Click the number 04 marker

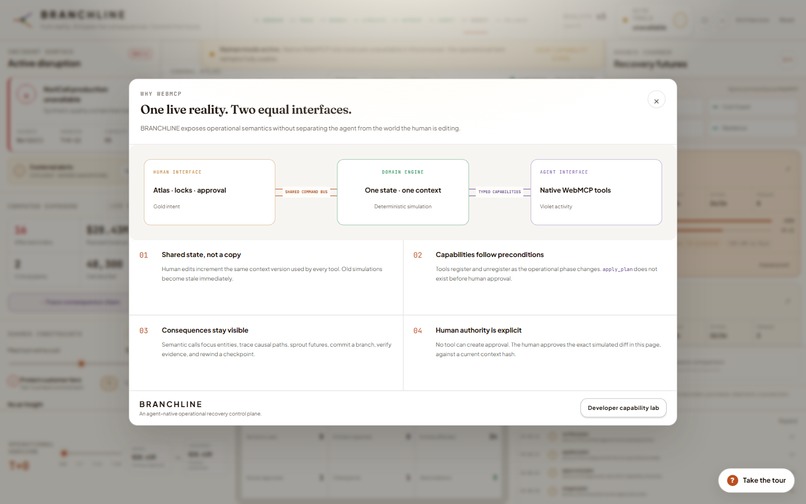pos(417,331)
